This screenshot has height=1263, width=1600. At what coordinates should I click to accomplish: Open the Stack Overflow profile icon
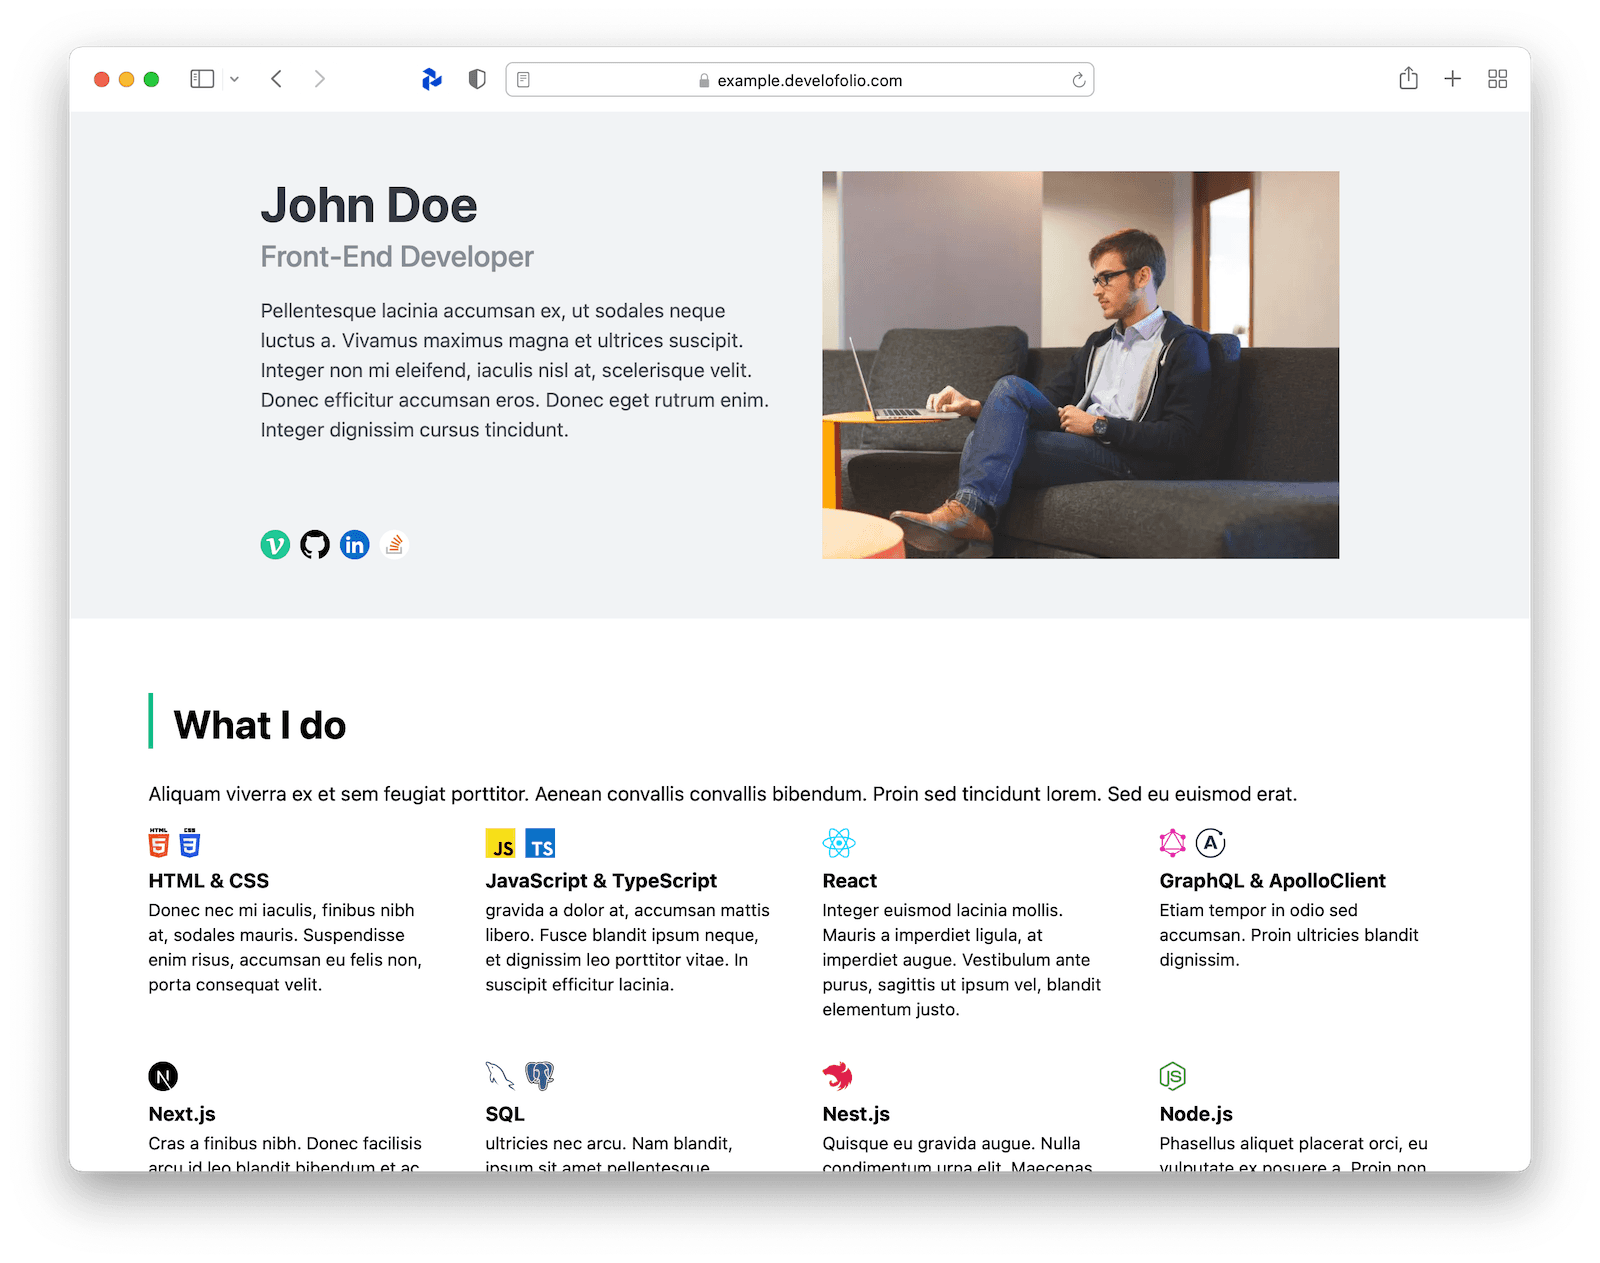[x=395, y=545]
